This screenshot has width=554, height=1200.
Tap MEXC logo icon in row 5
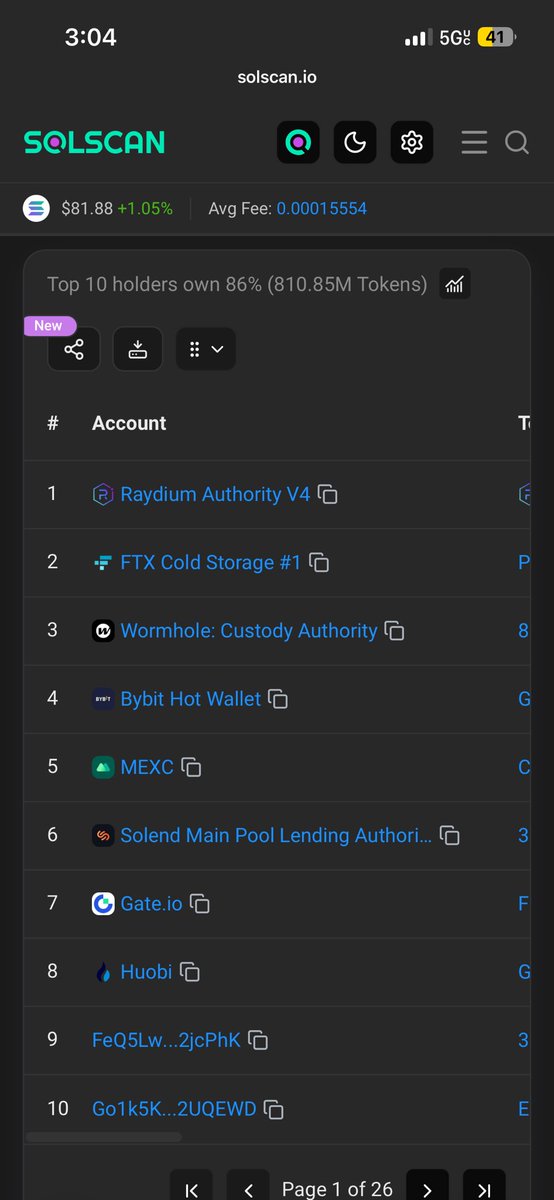click(x=103, y=767)
